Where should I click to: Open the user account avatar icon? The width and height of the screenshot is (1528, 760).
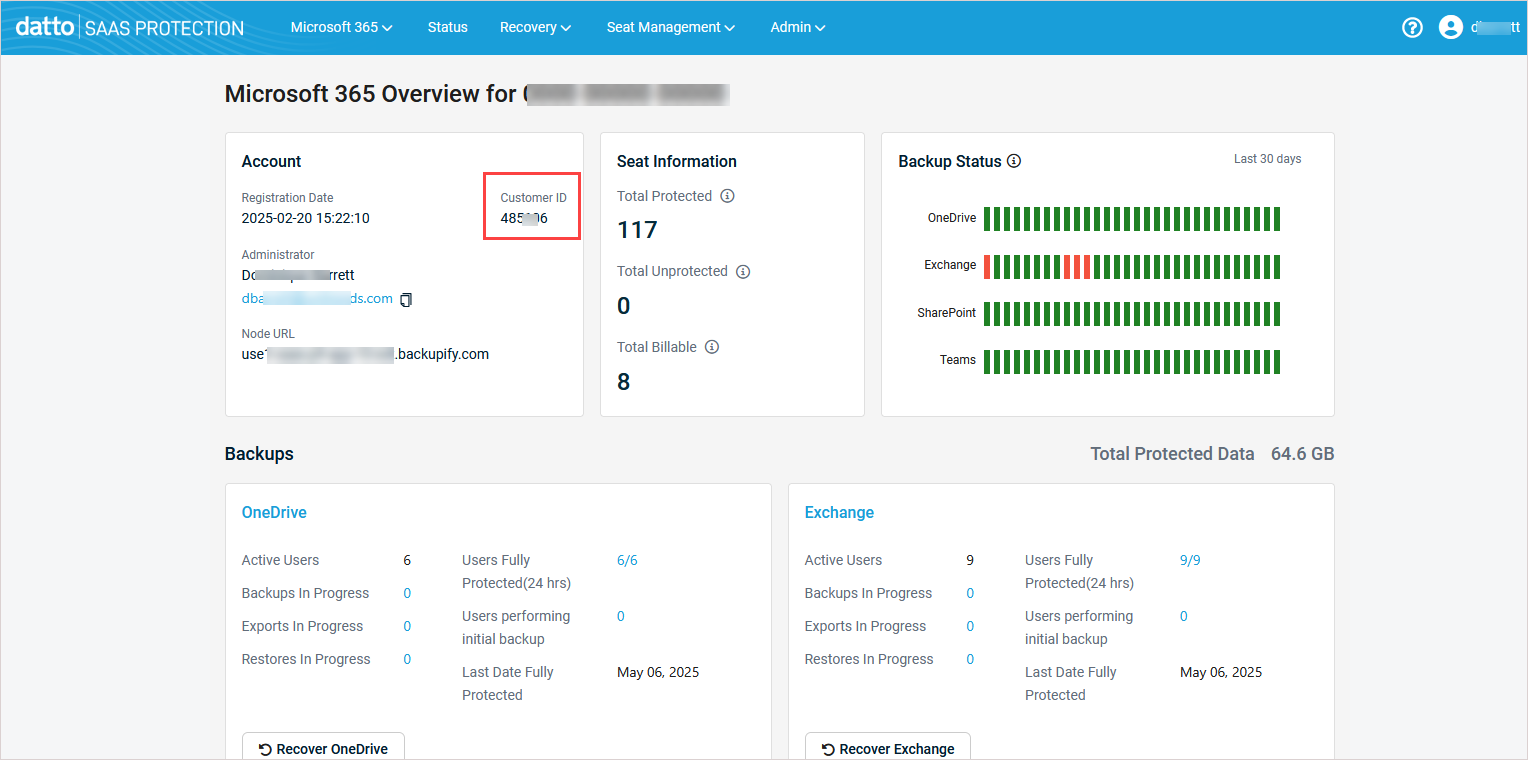coord(1450,27)
